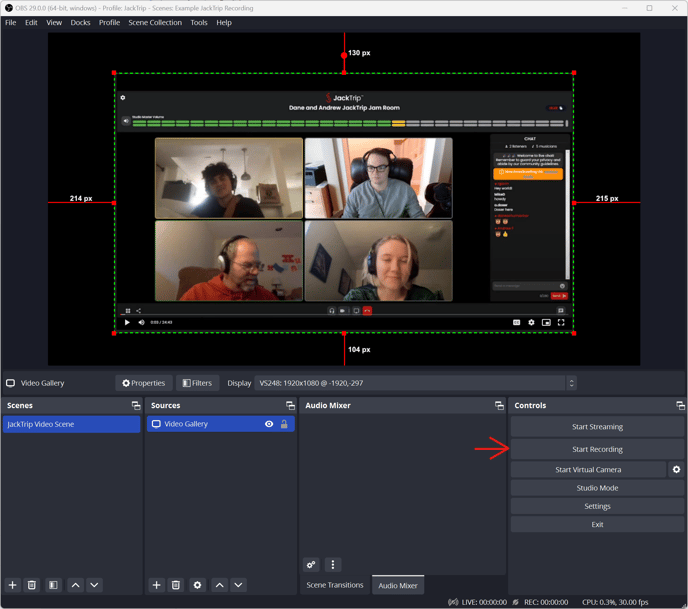Move source up arrow in Sources panel

[x=220, y=585]
